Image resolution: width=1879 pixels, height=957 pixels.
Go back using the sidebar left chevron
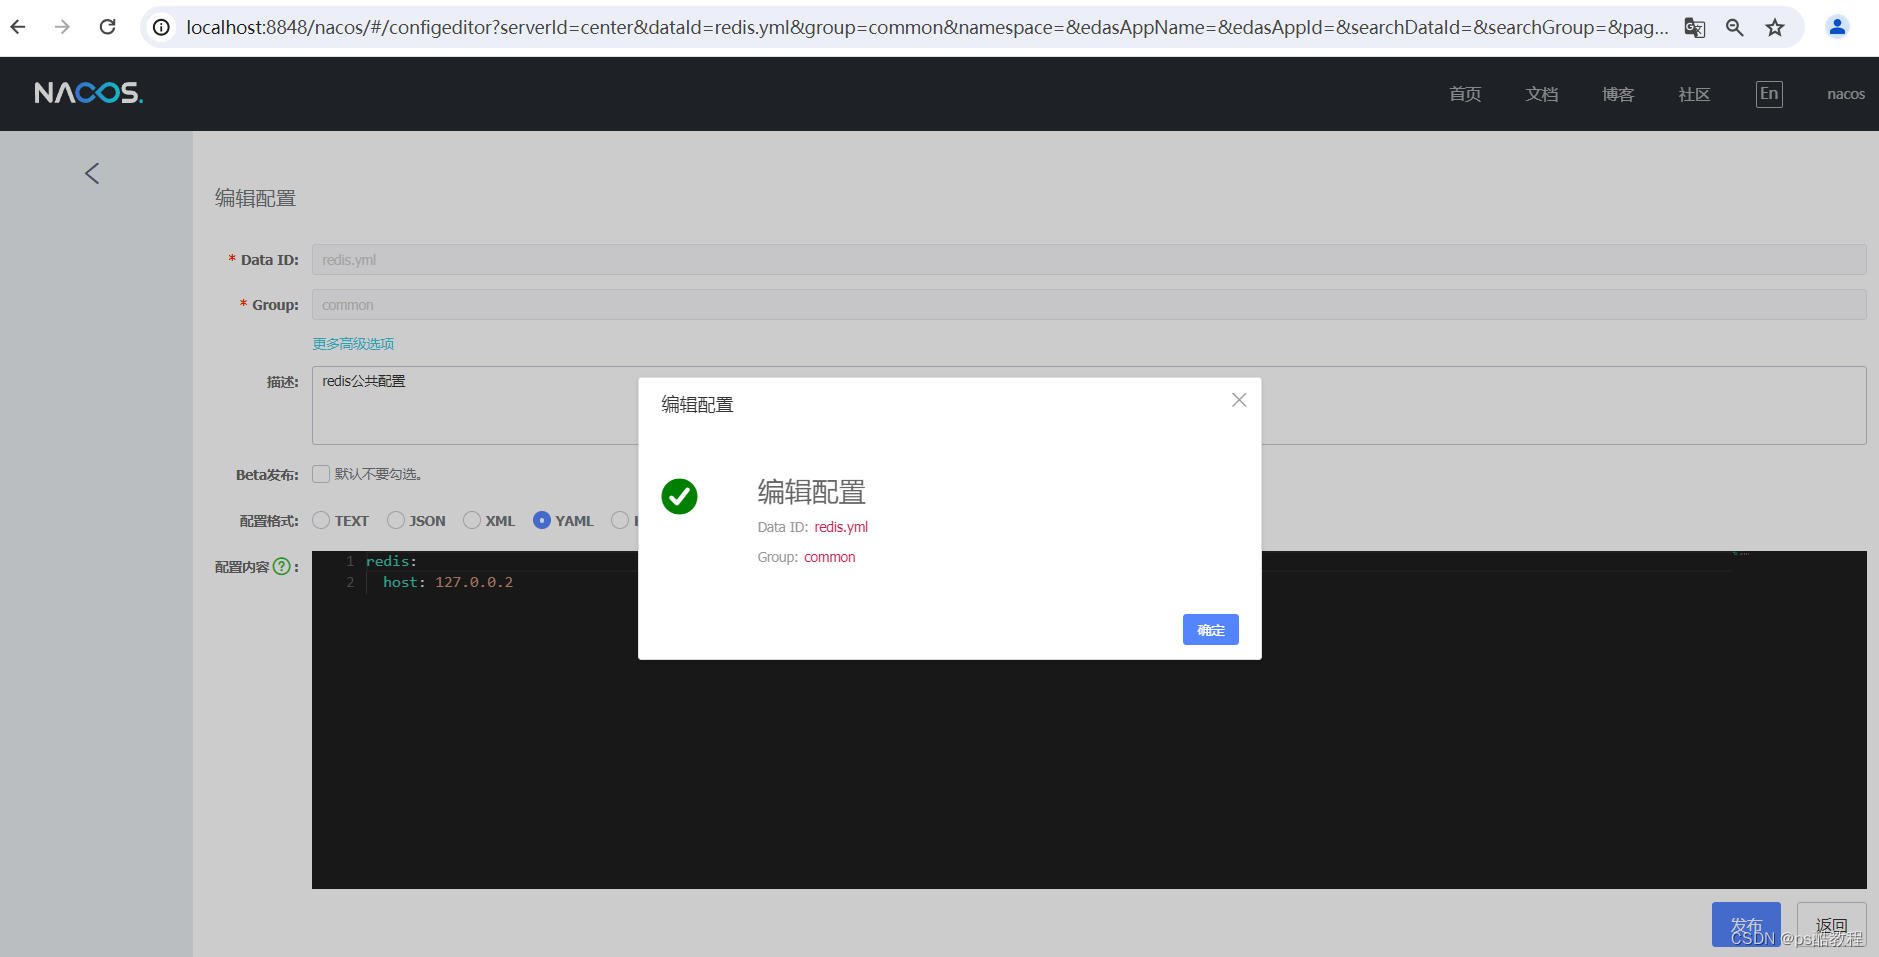pos(92,174)
